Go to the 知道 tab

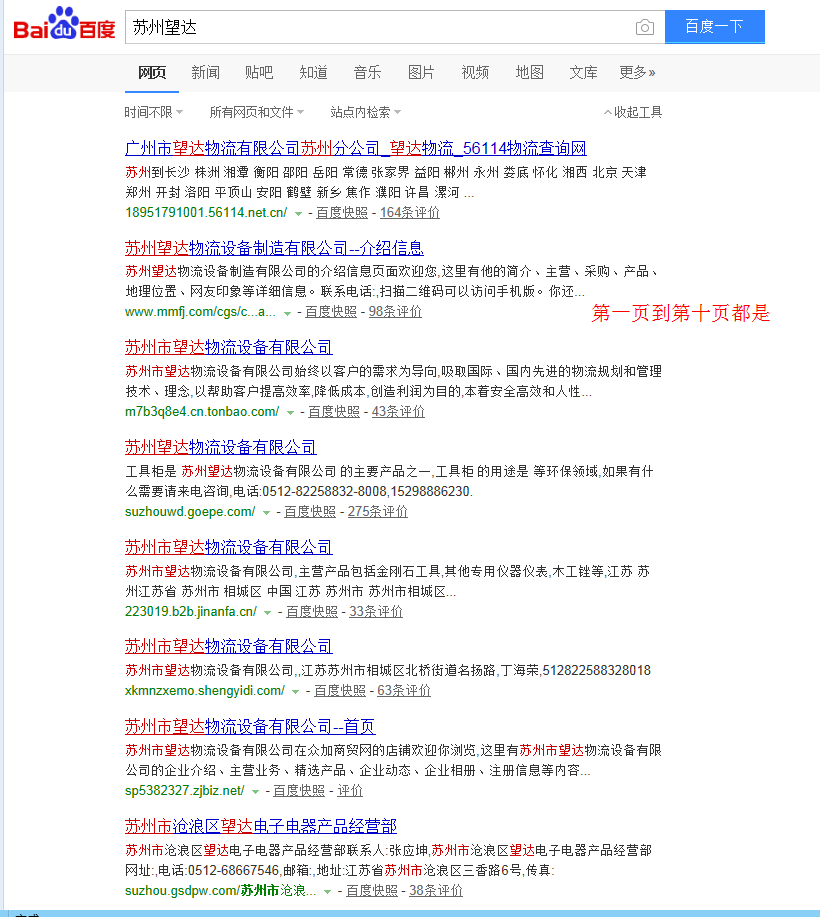point(313,73)
